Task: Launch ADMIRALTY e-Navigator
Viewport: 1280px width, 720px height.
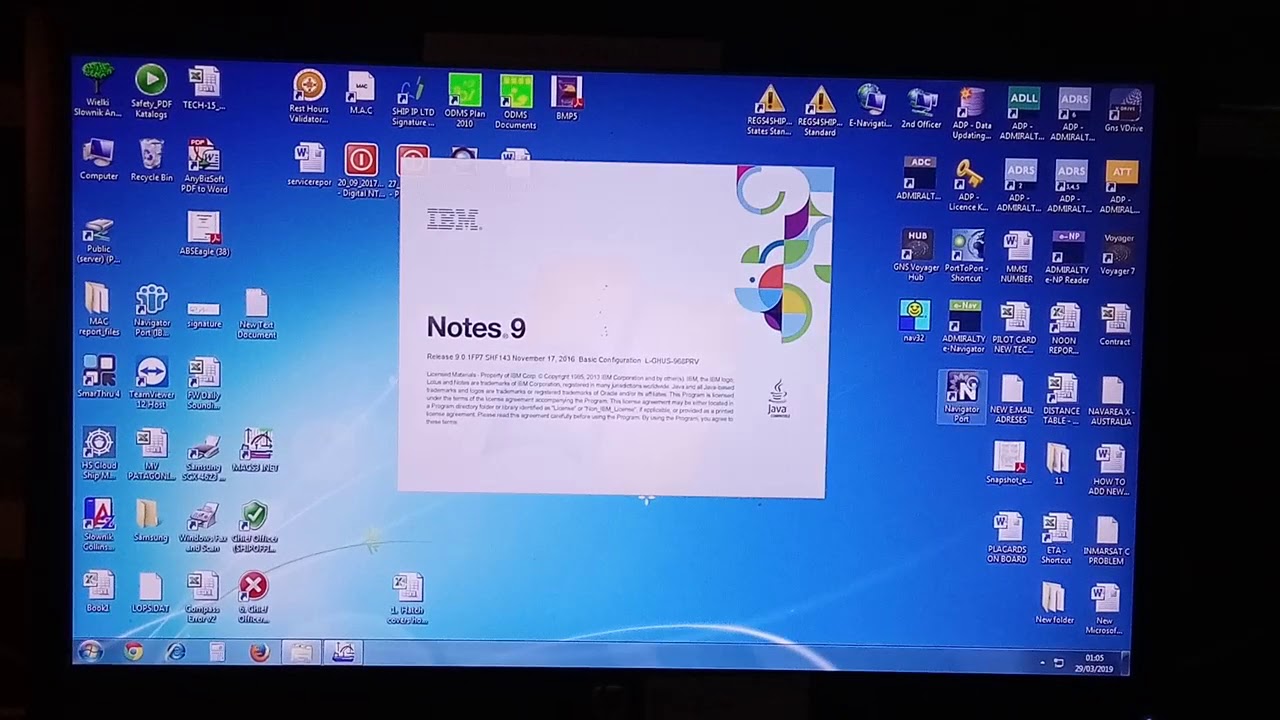Action: (x=964, y=327)
